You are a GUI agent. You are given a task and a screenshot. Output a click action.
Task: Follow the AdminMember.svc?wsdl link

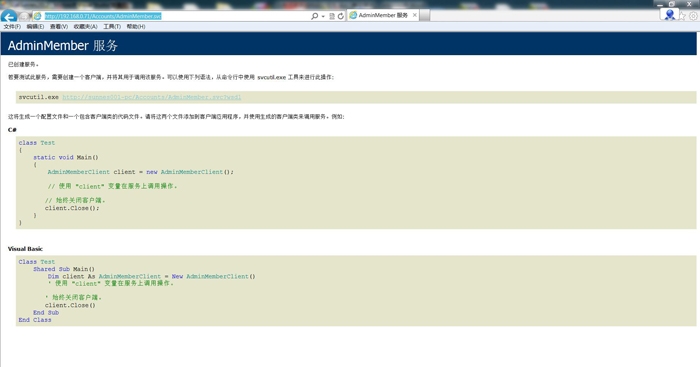click(x=152, y=97)
